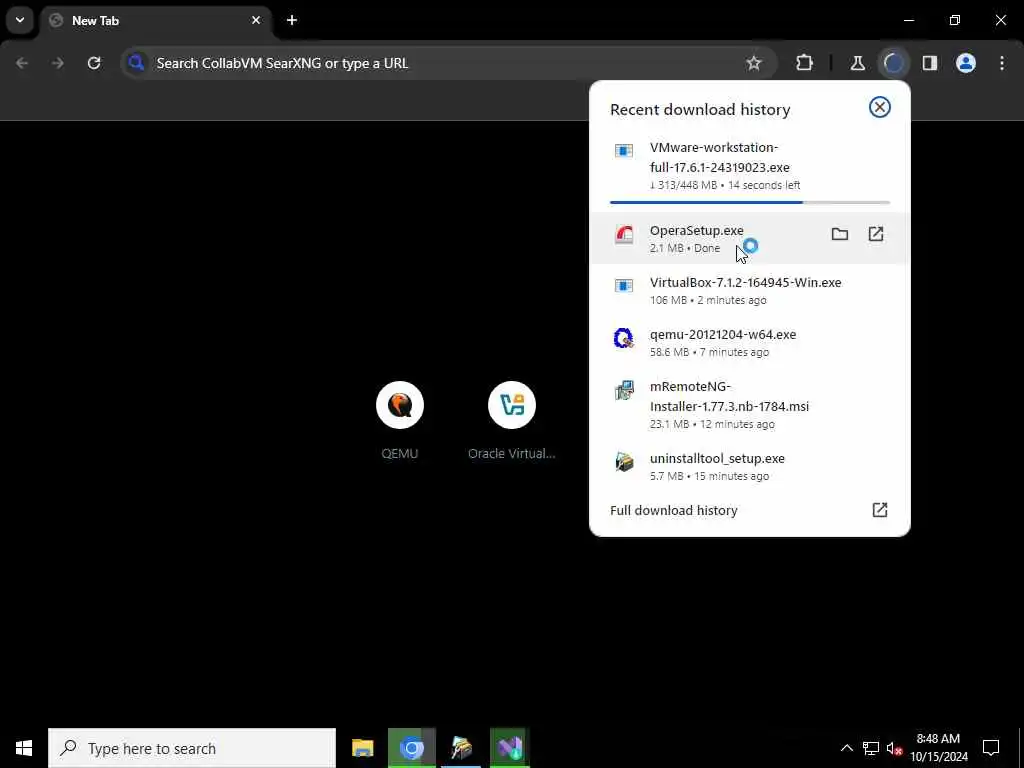The width and height of the screenshot is (1024, 768).
Task: Reload the current page
Action: (x=94, y=63)
